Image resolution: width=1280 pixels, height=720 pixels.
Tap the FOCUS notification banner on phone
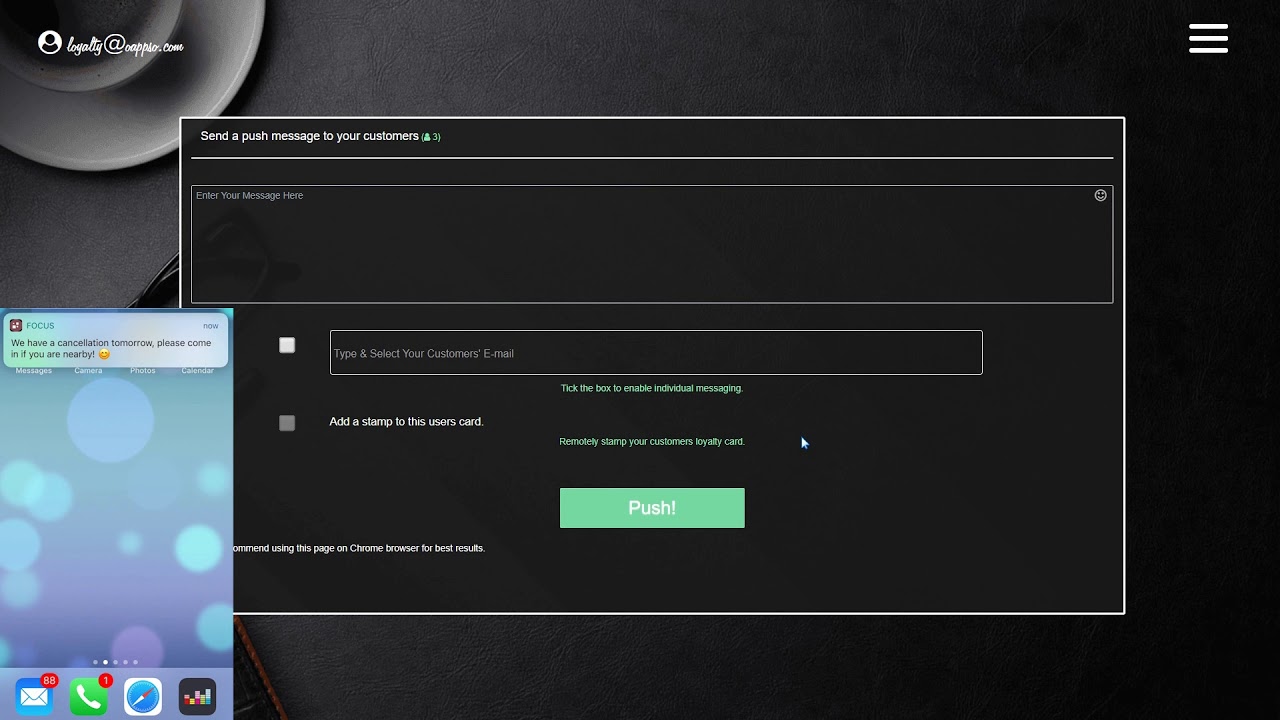click(115, 341)
